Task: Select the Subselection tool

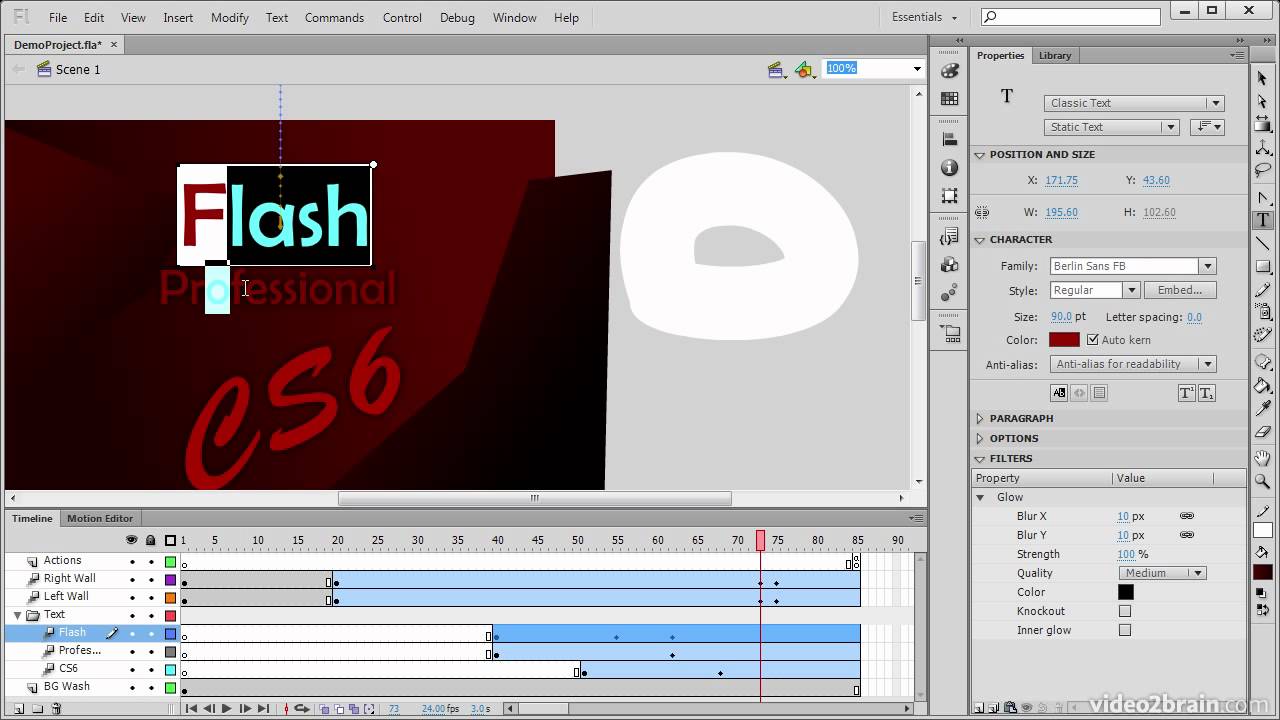Action: tap(1263, 101)
